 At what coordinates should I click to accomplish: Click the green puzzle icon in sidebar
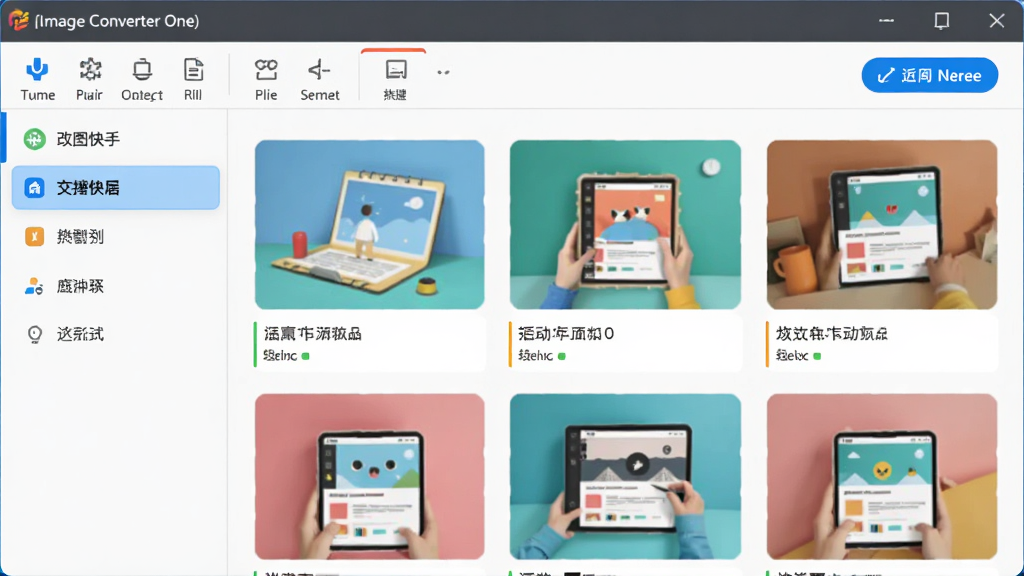(35, 139)
